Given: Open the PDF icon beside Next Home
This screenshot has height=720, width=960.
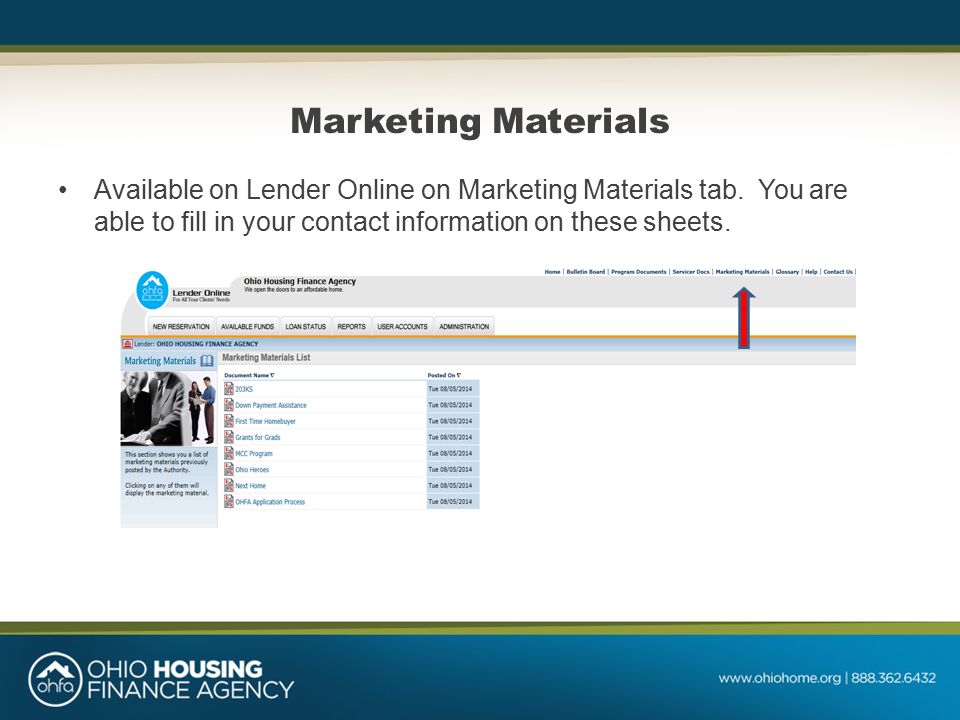Looking at the screenshot, I should (x=229, y=486).
